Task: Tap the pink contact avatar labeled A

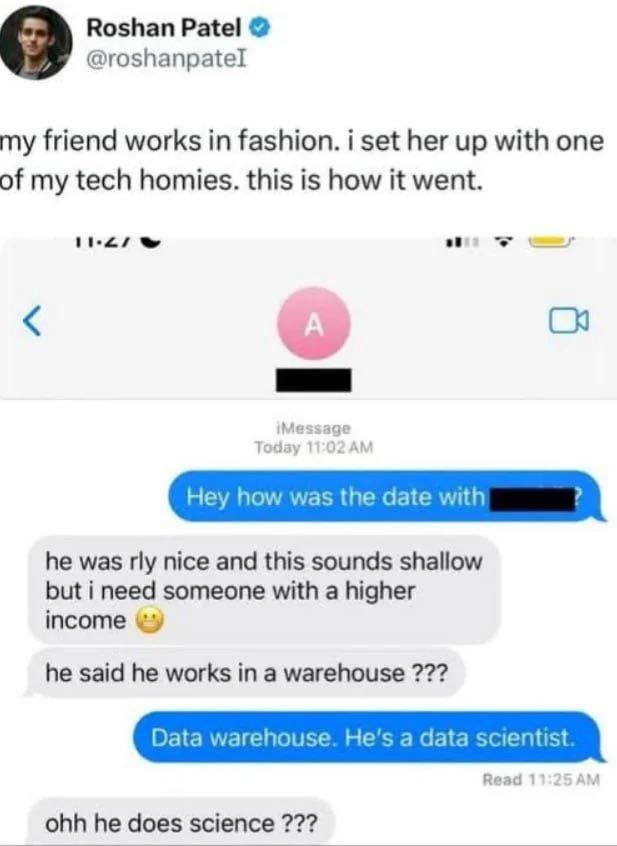Action: point(314,324)
